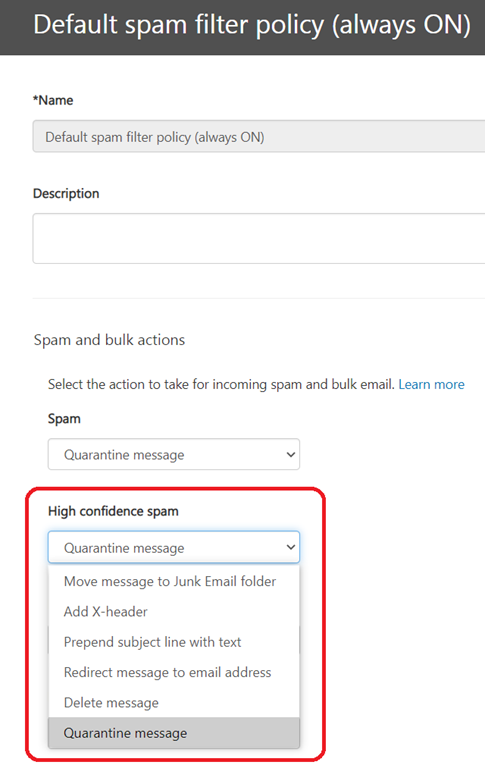Click the Spam and bulk actions heading
The image size is (485, 768).
pyautogui.click(x=109, y=340)
